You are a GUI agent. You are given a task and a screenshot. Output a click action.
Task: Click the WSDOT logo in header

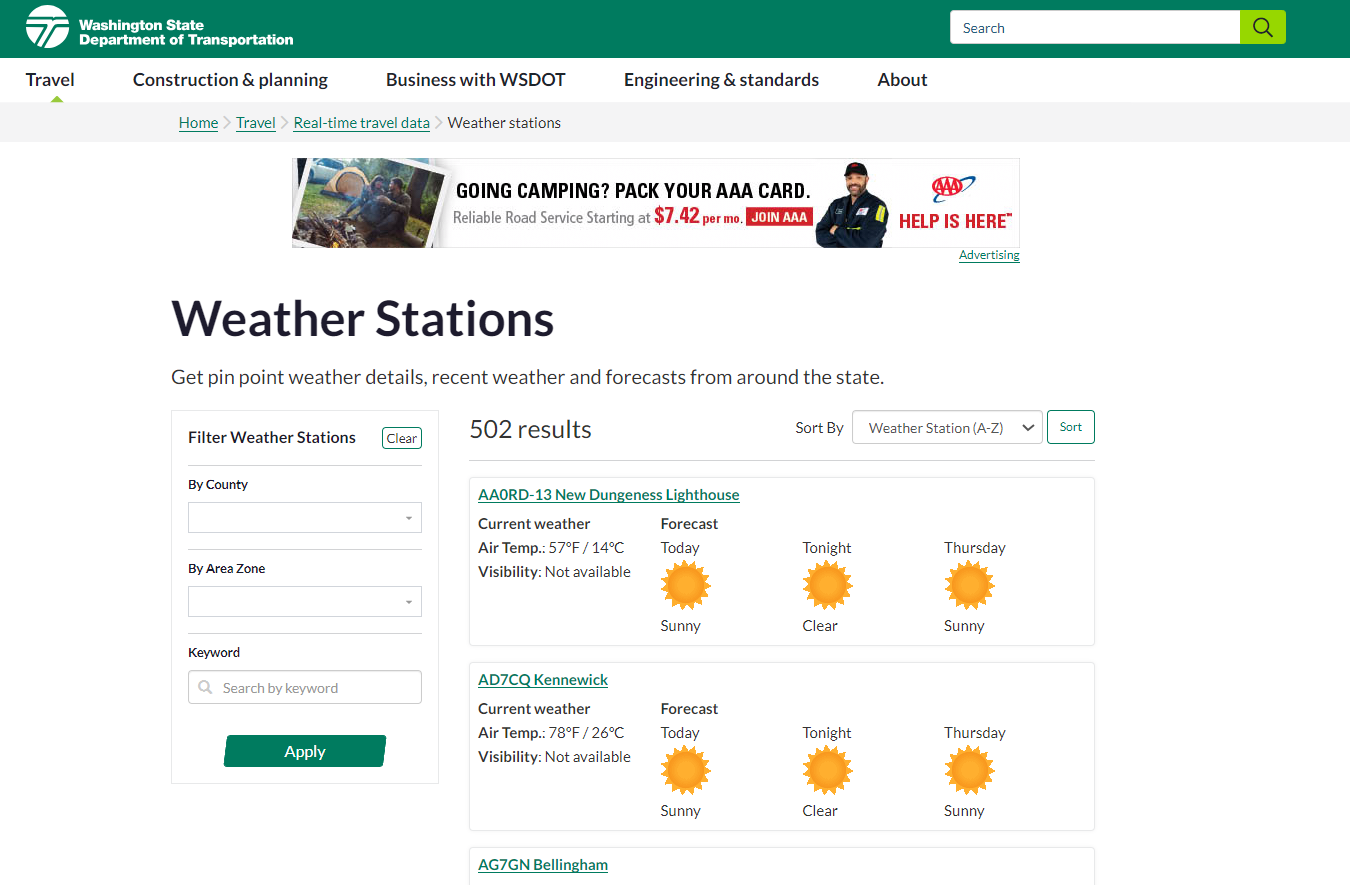(x=160, y=28)
